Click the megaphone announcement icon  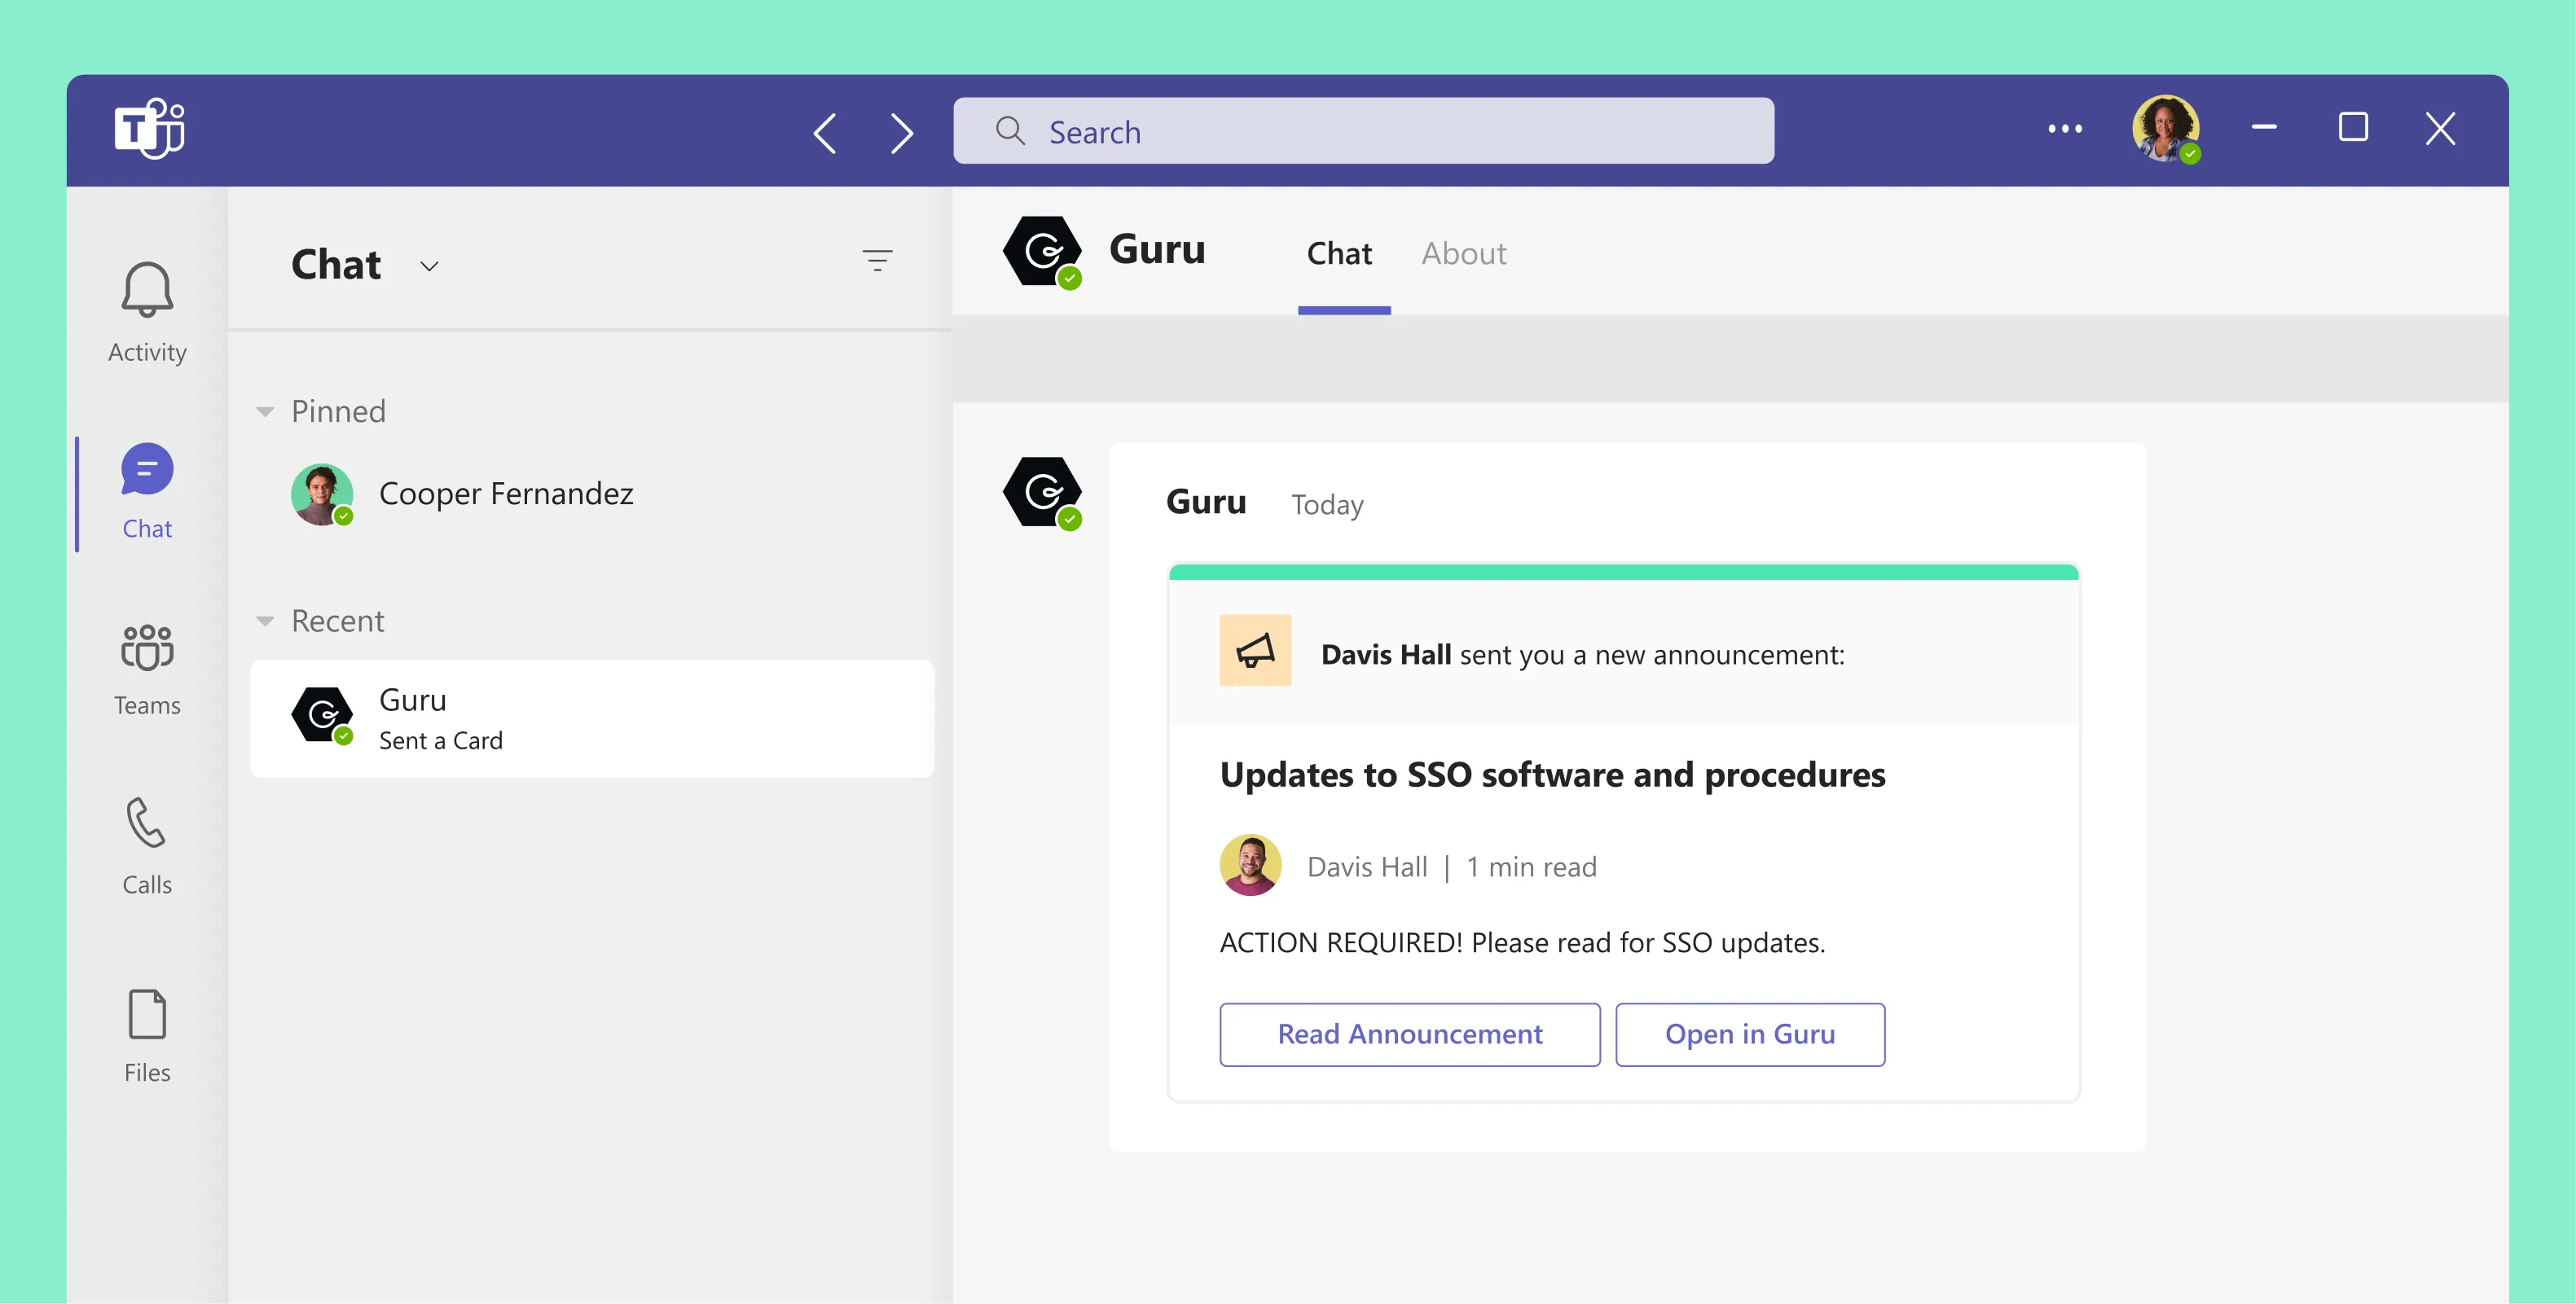click(1255, 650)
